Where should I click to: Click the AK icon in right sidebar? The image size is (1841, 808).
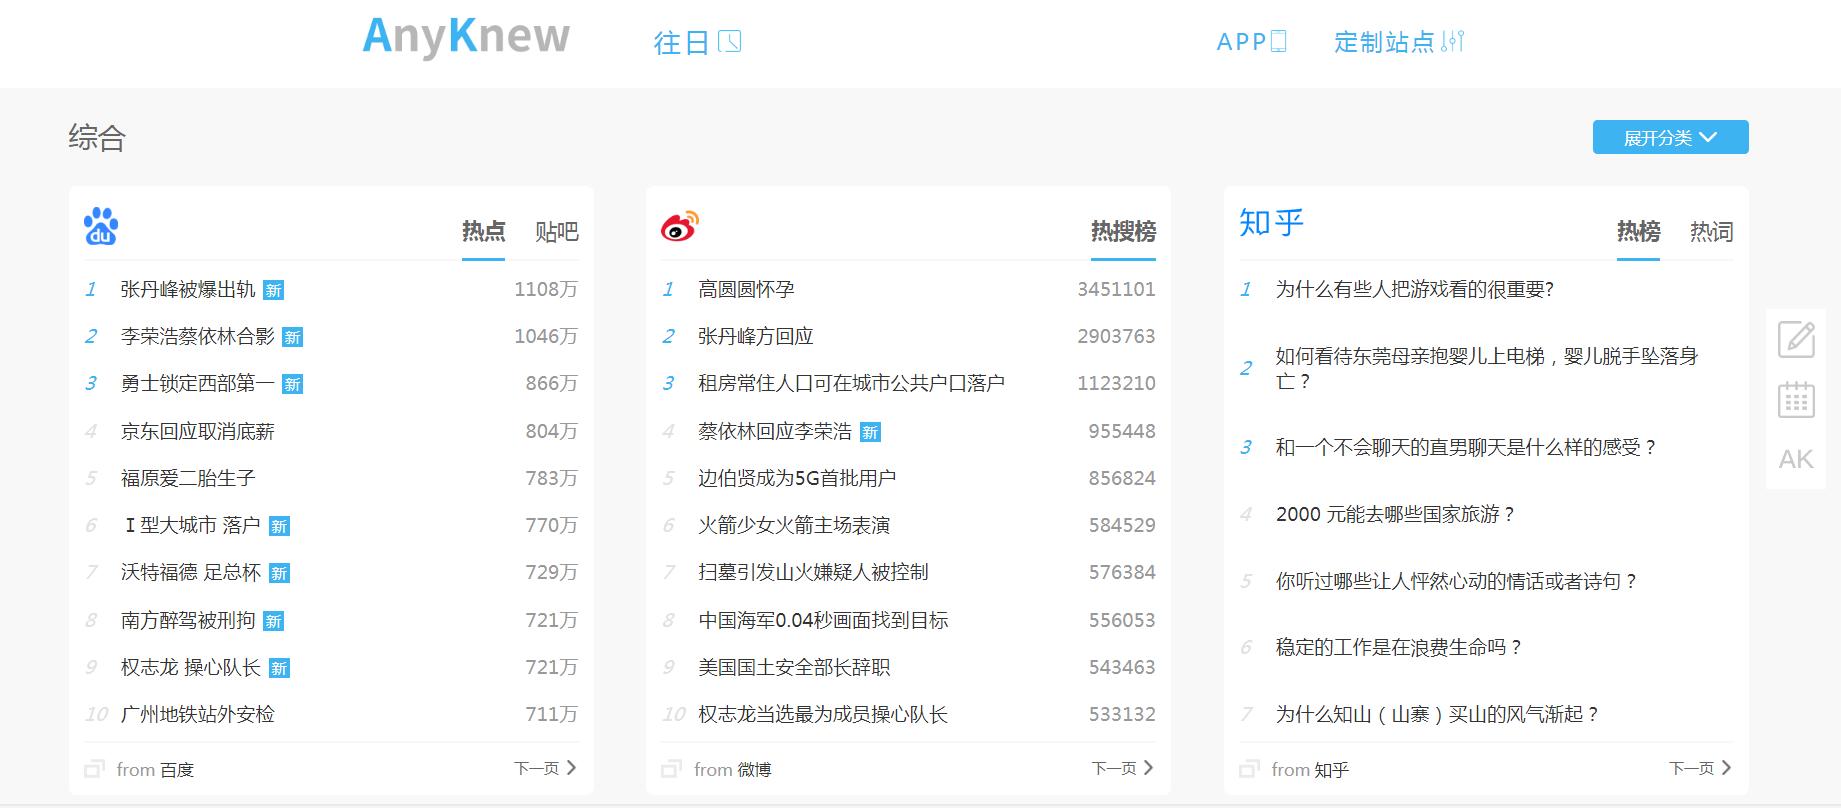[x=1796, y=459]
